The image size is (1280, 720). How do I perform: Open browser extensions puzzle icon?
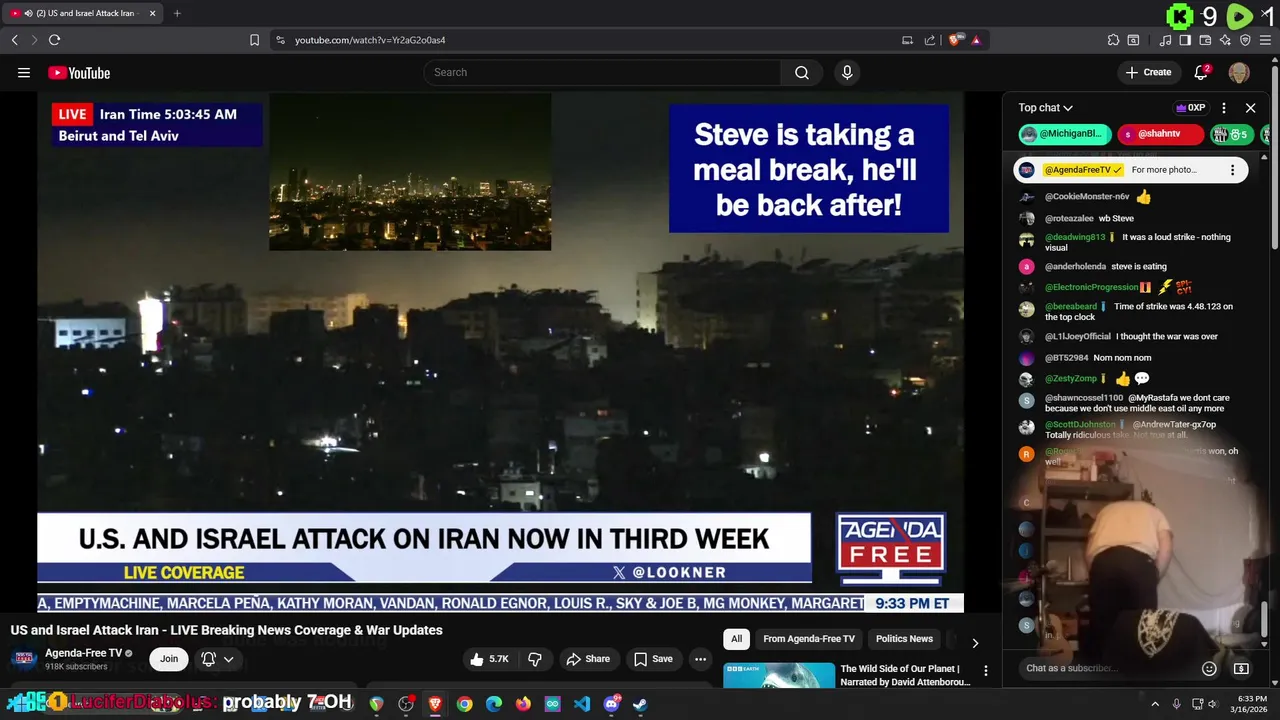pos(1113,40)
